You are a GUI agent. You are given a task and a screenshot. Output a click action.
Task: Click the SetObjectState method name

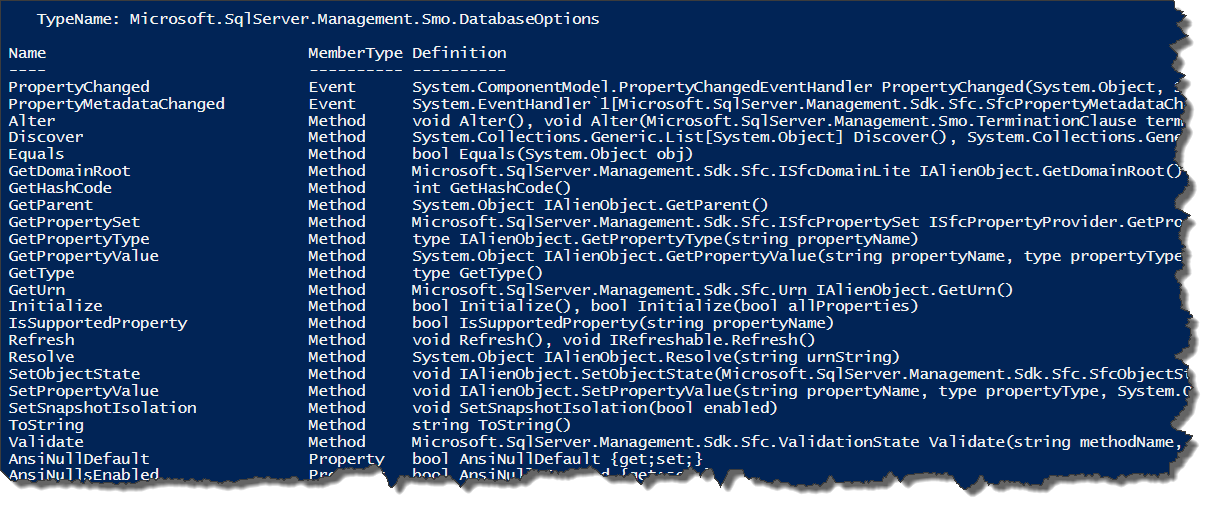74,374
